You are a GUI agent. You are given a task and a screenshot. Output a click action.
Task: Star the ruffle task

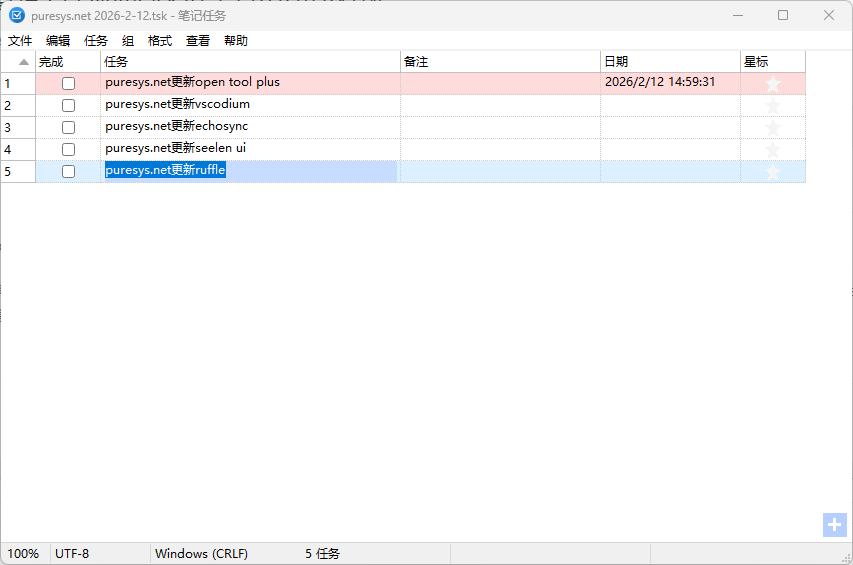pyautogui.click(x=772, y=172)
